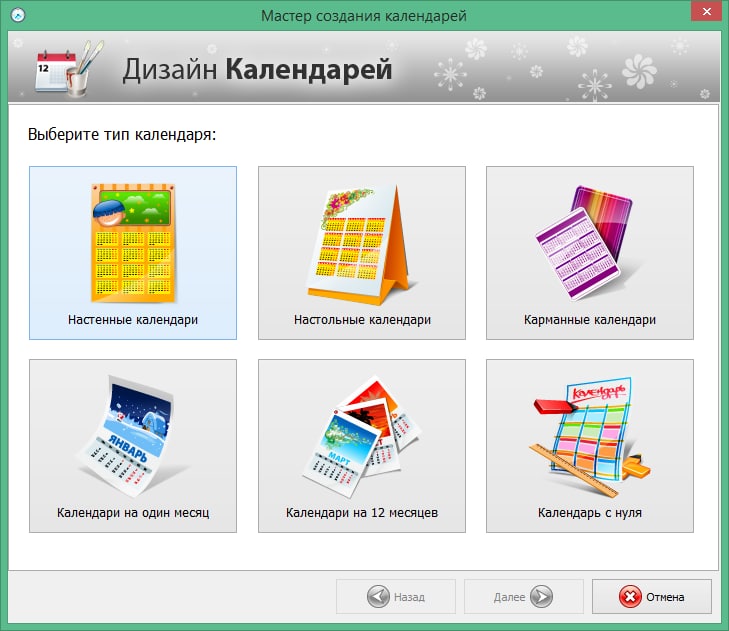
Task: Go back with the Назад button
Action: point(396,596)
